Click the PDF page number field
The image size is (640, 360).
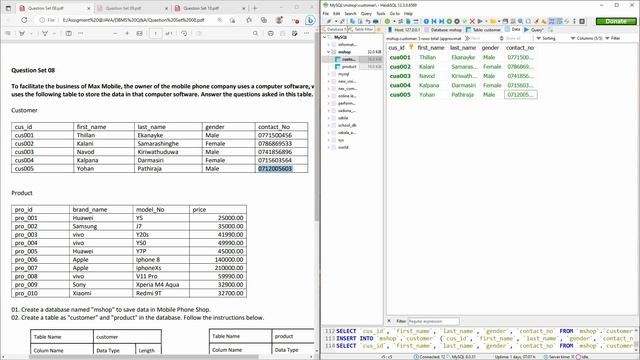tap(156, 33)
